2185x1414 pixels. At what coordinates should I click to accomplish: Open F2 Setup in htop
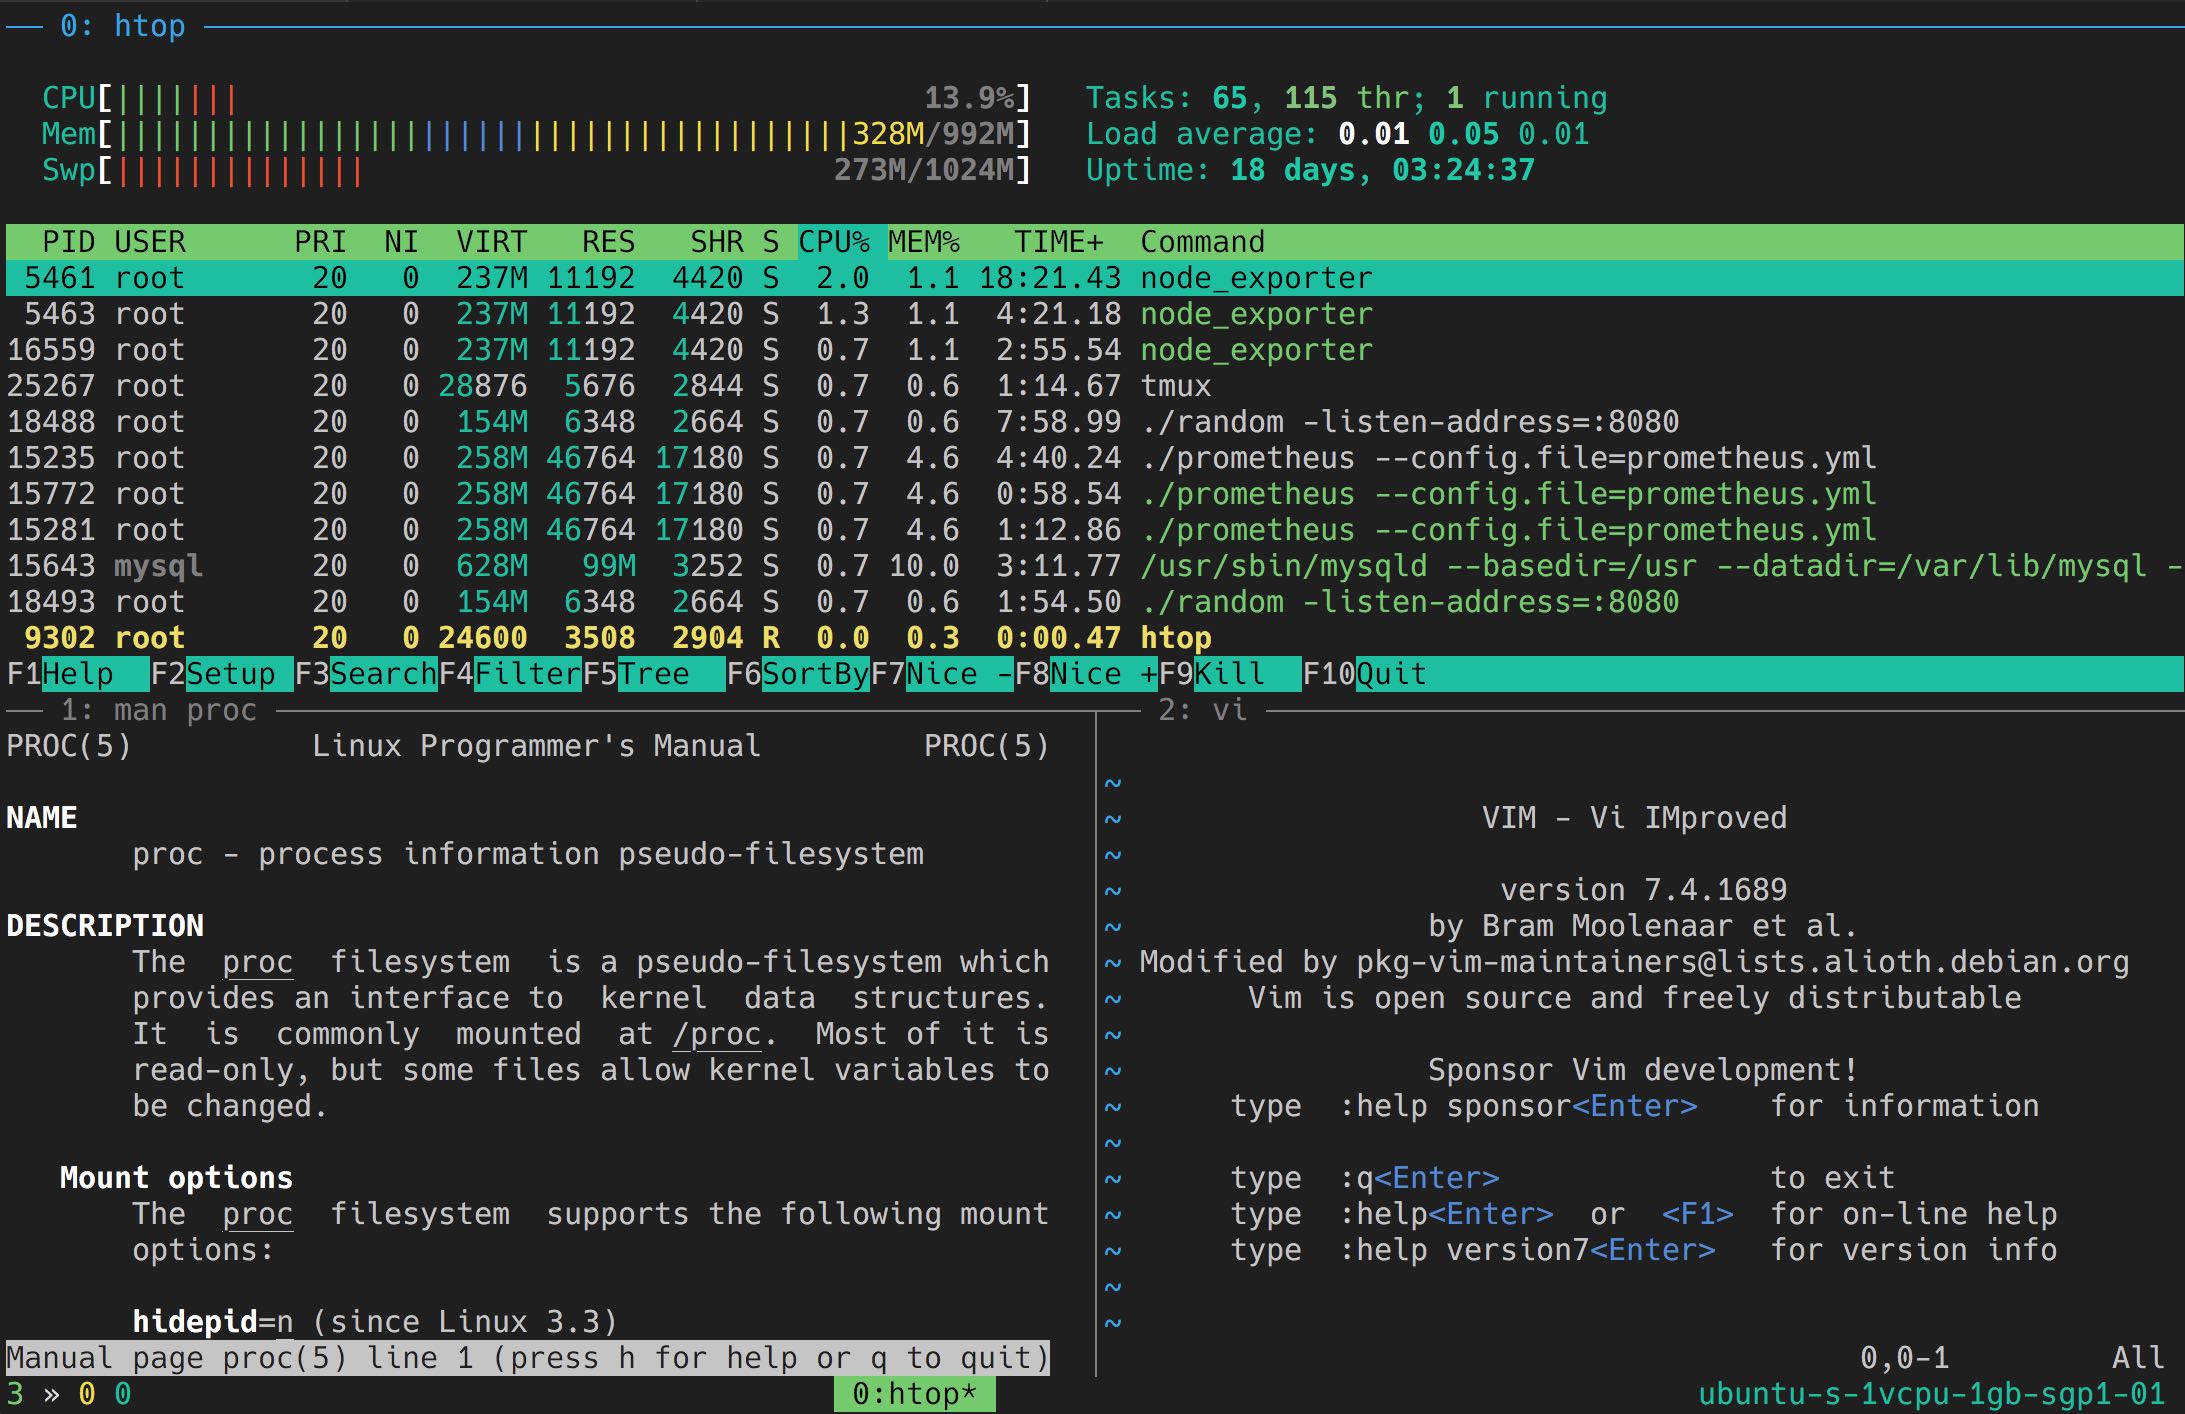click(230, 674)
